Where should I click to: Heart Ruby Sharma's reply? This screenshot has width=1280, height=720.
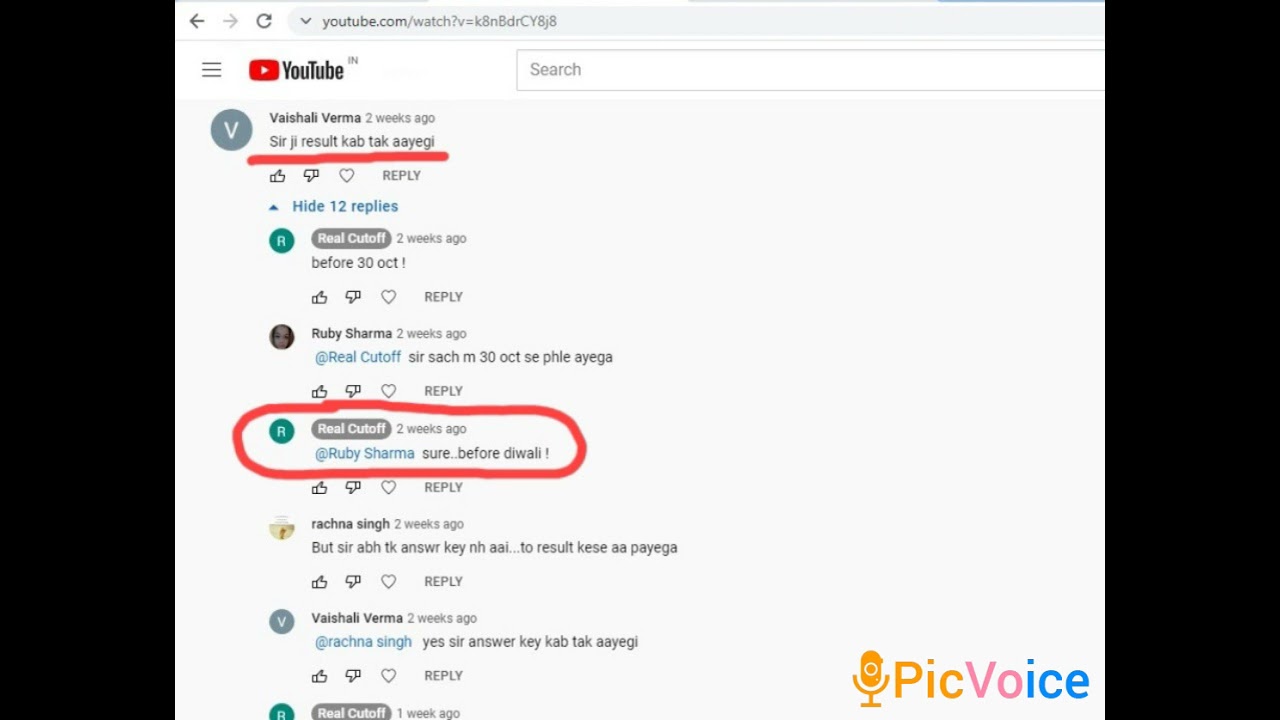pos(388,391)
